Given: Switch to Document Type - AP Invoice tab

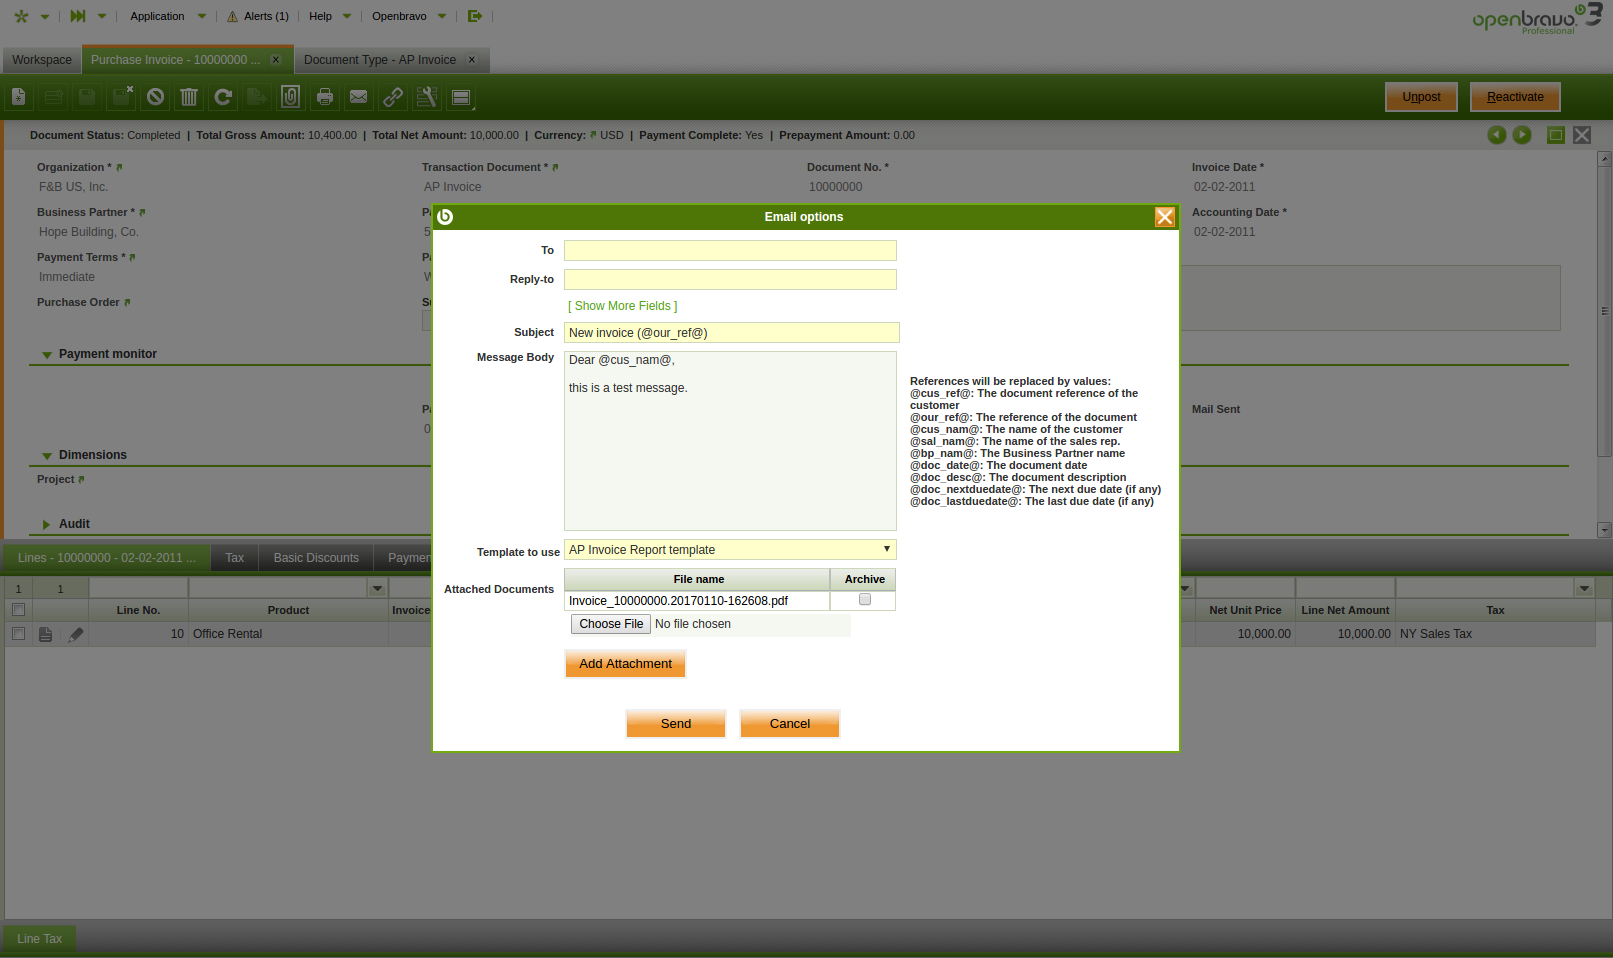Looking at the screenshot, I should (380, 60).
